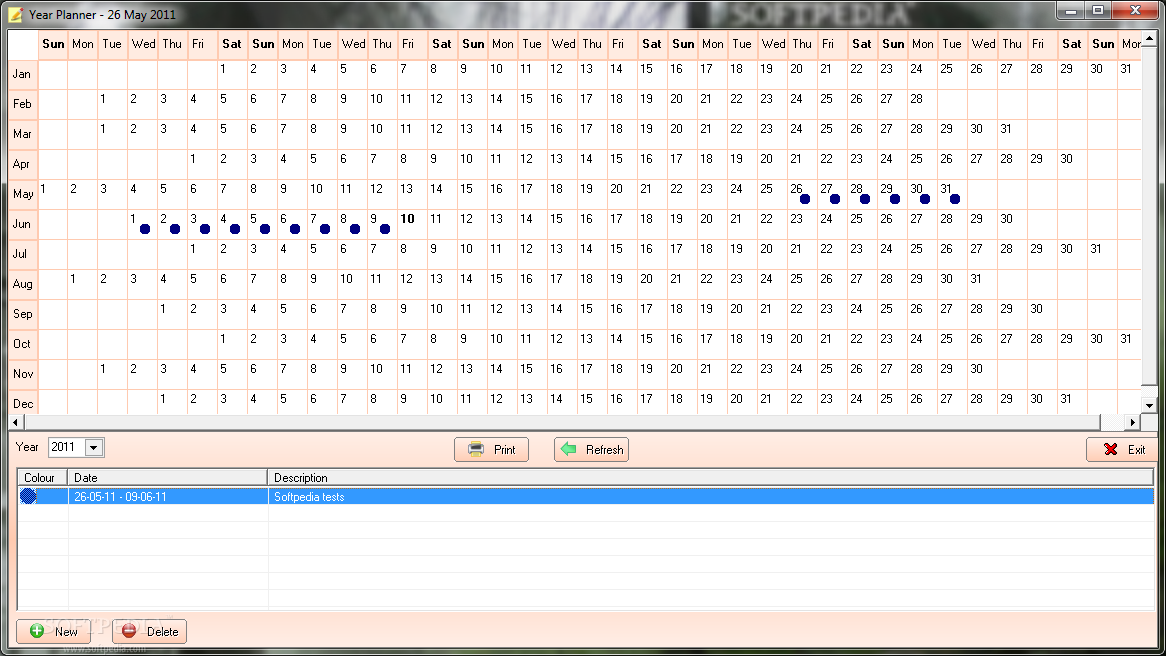
Task: Click the Description column header
Action: [710, 477]
